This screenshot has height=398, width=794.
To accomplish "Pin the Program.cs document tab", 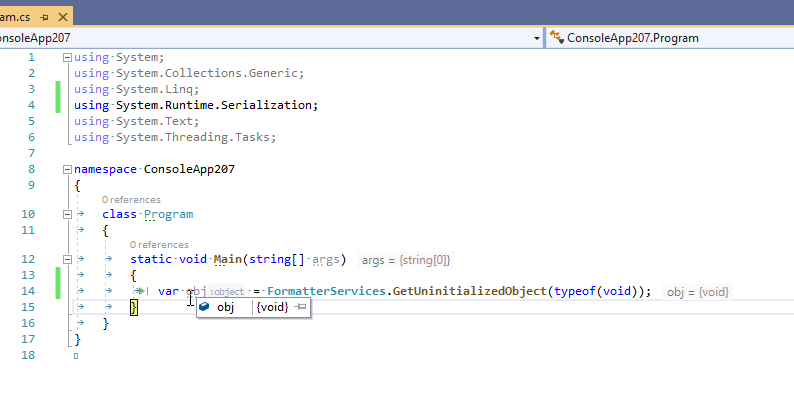I will [45, 17].
